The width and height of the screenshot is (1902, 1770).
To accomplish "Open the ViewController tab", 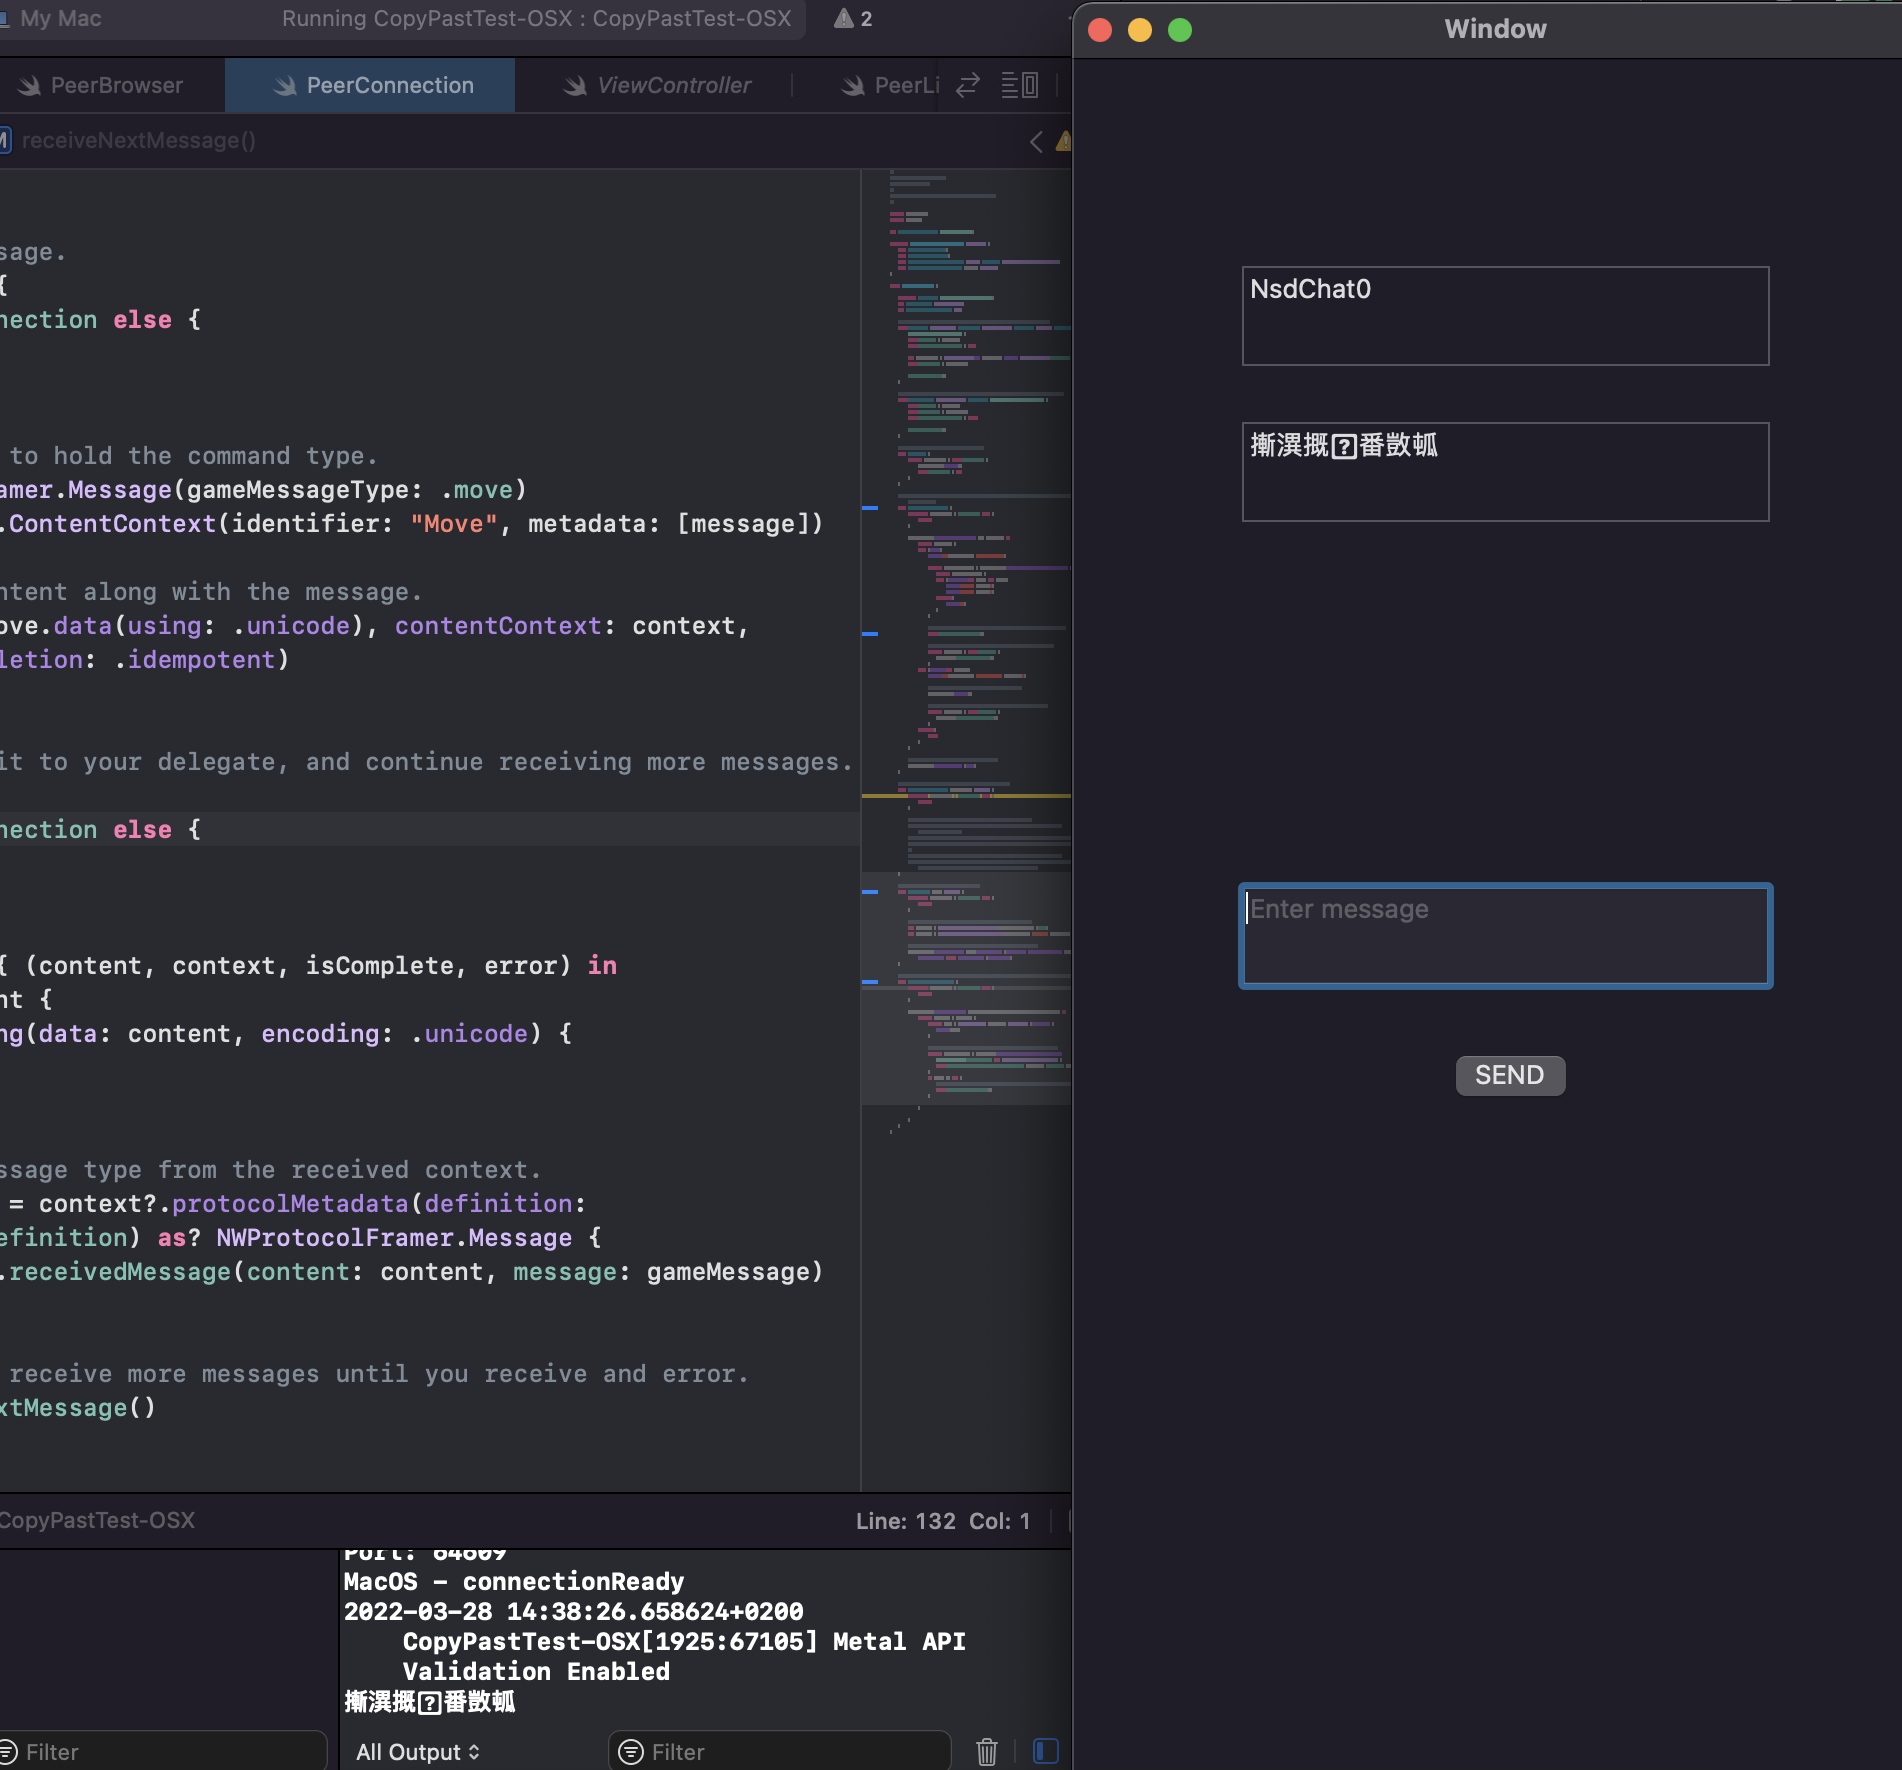I will click(656, 86).
